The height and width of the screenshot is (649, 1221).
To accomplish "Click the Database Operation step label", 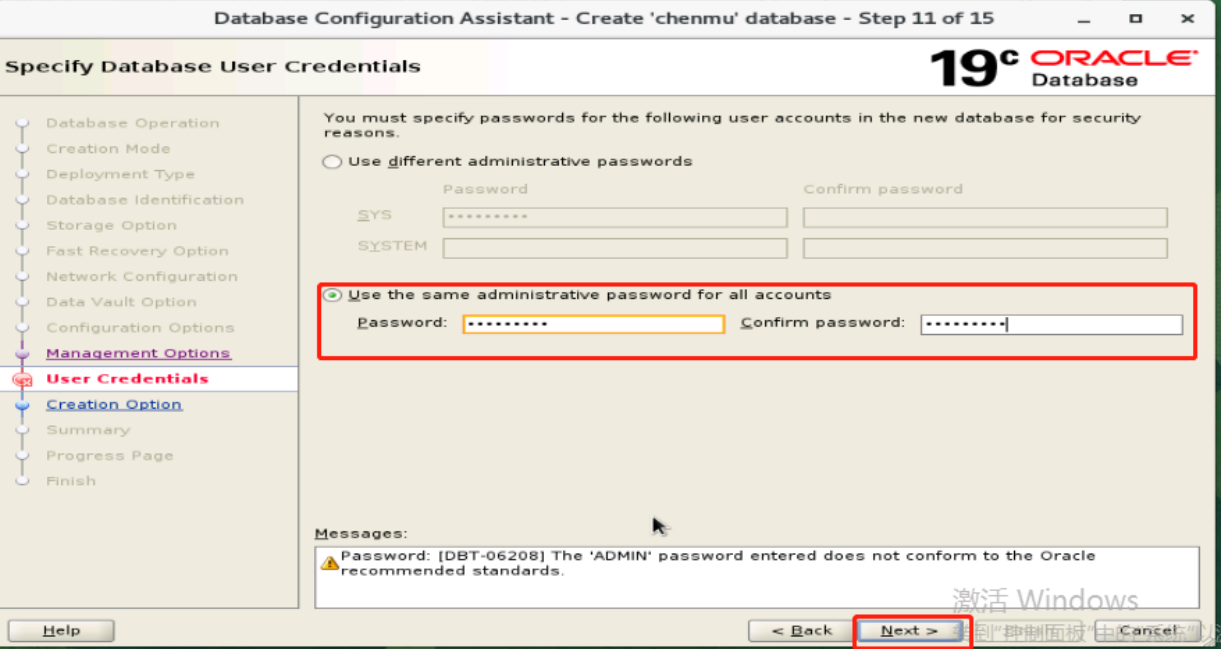I will point(132,123).
